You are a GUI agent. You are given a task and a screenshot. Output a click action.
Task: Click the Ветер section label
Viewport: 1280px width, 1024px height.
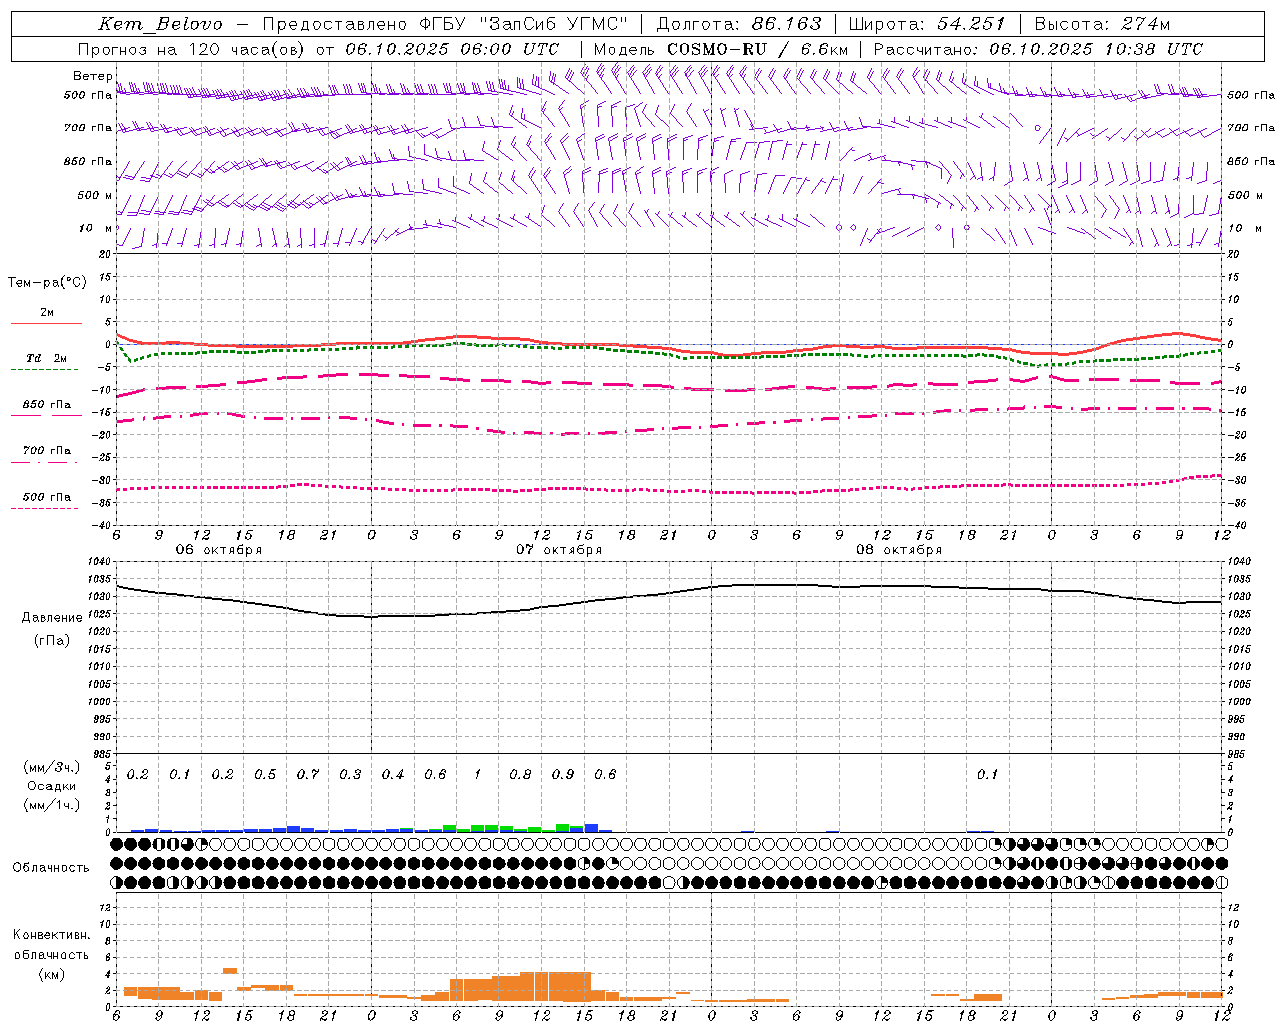click(92, 76)
